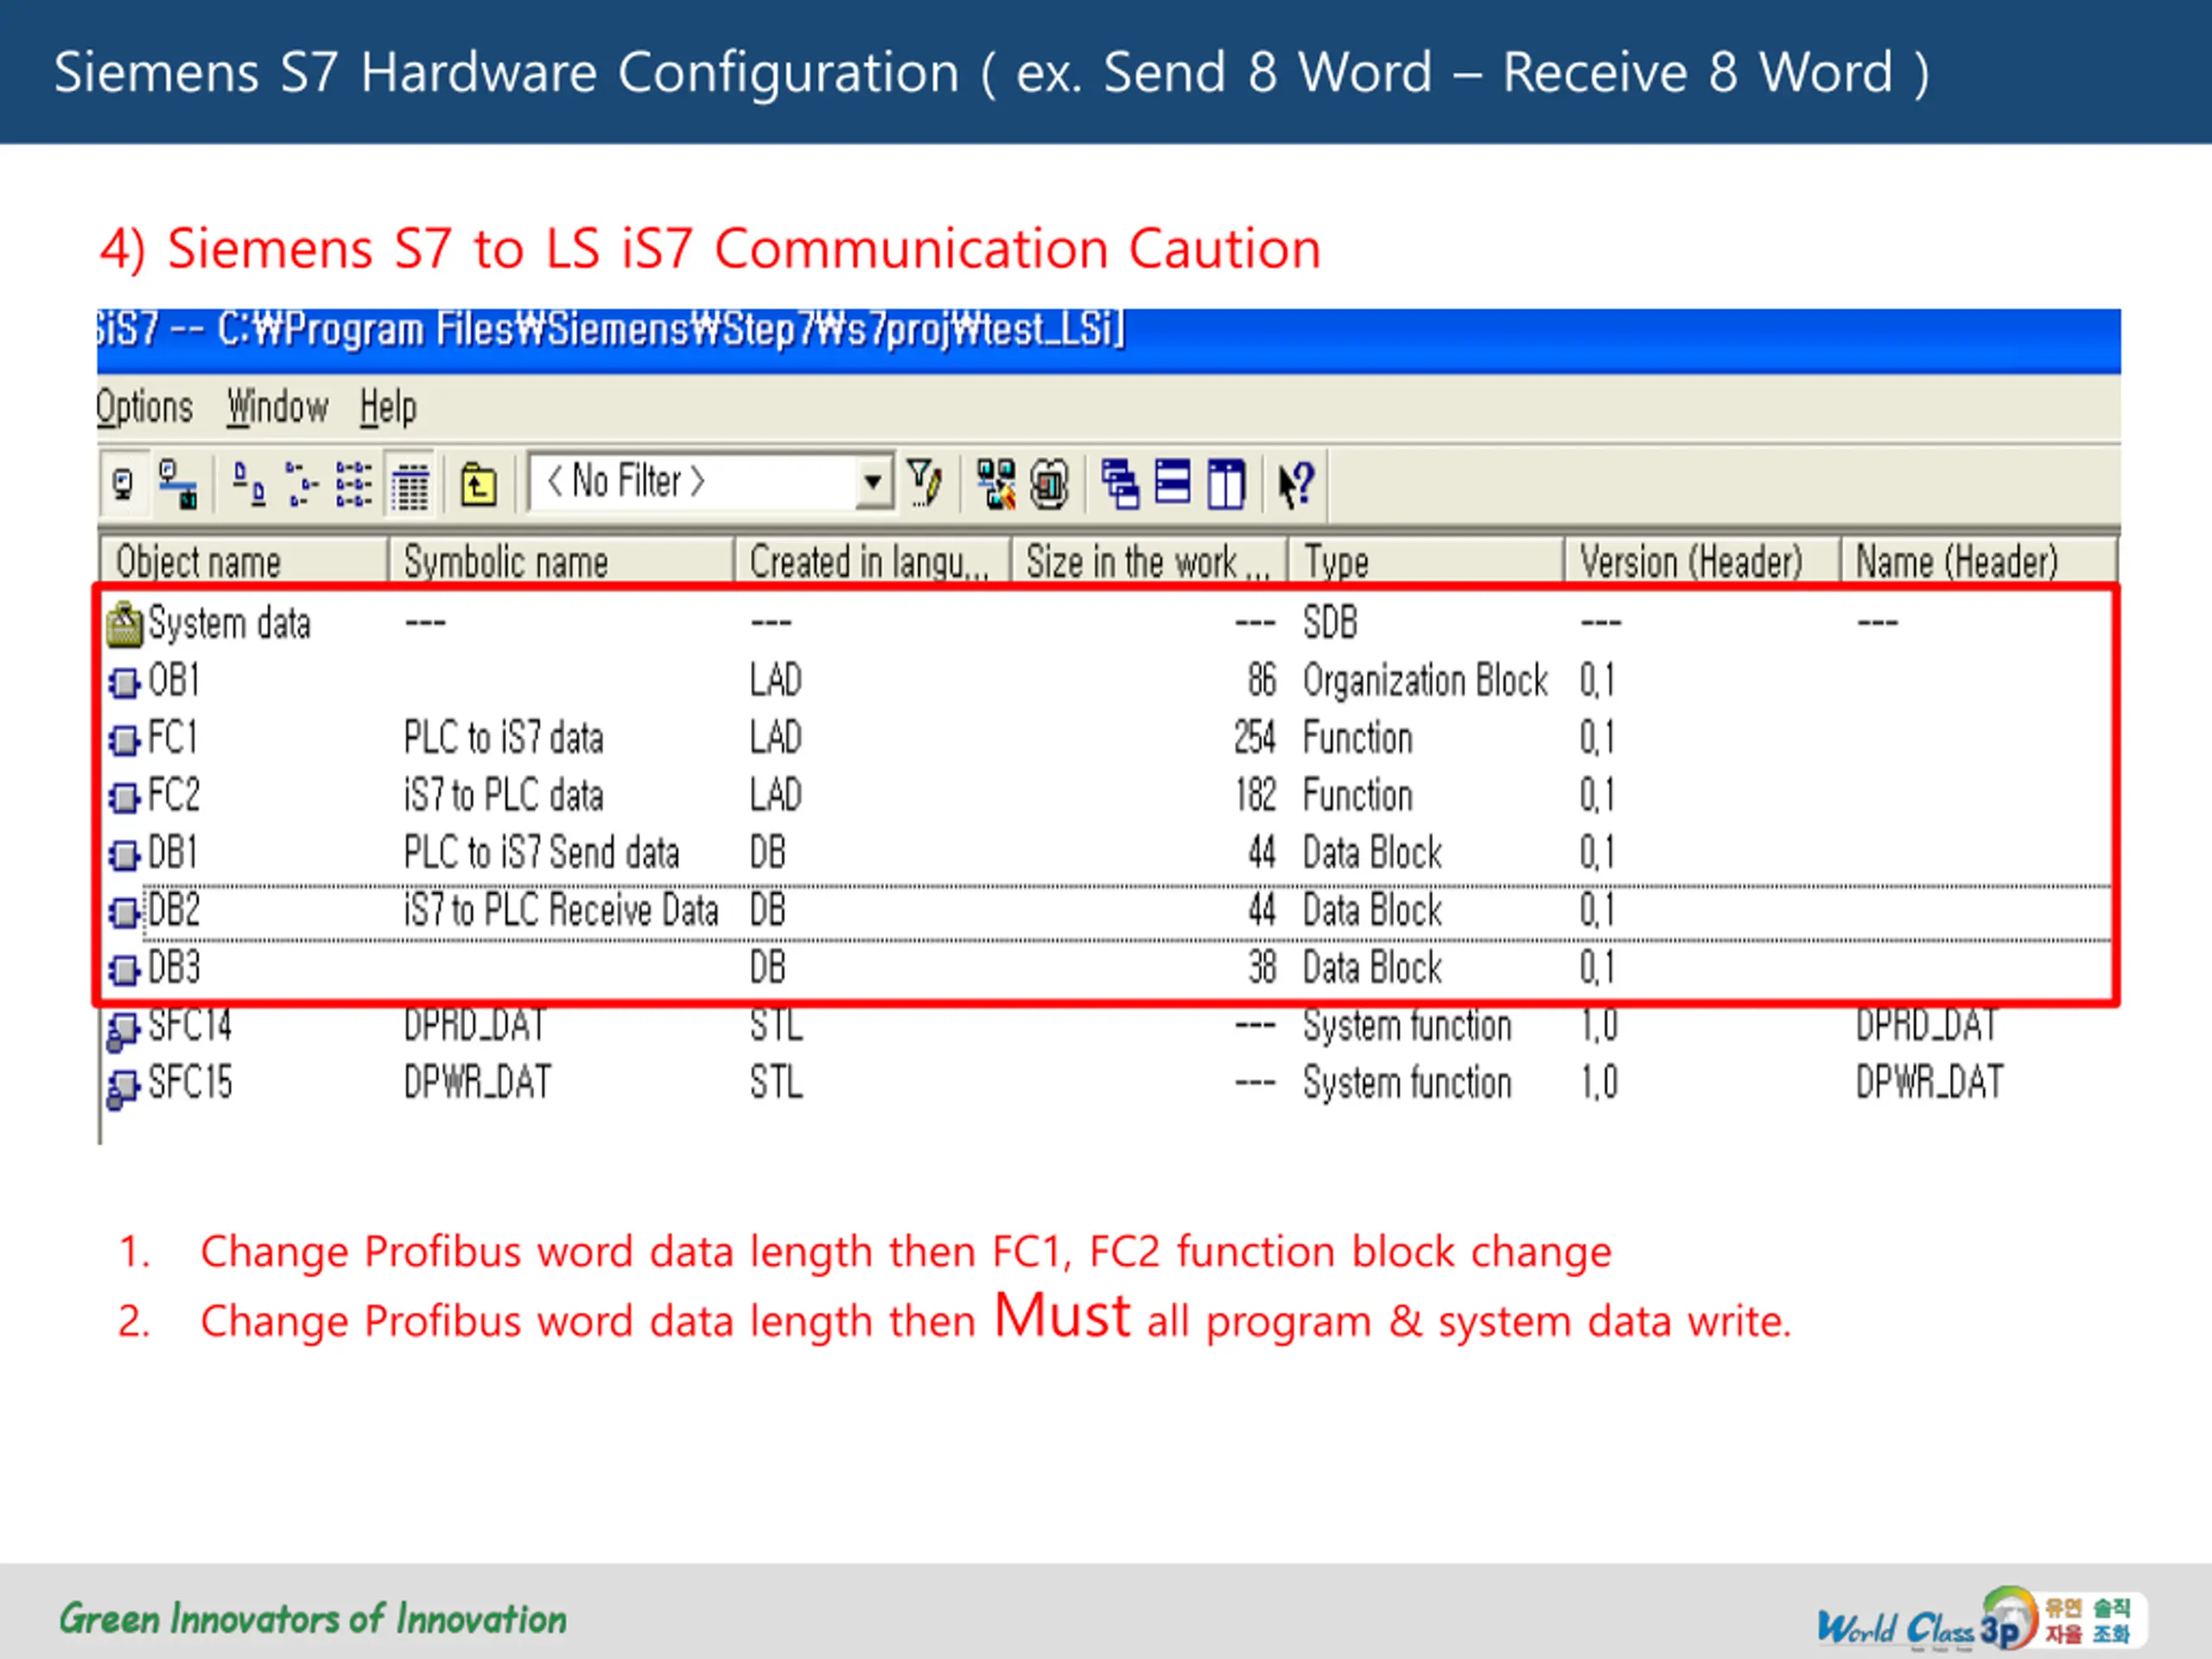Click the 'OB1' object name
The width and height of the screenshot is (2212, 1659).
click(x=174, y=681)
